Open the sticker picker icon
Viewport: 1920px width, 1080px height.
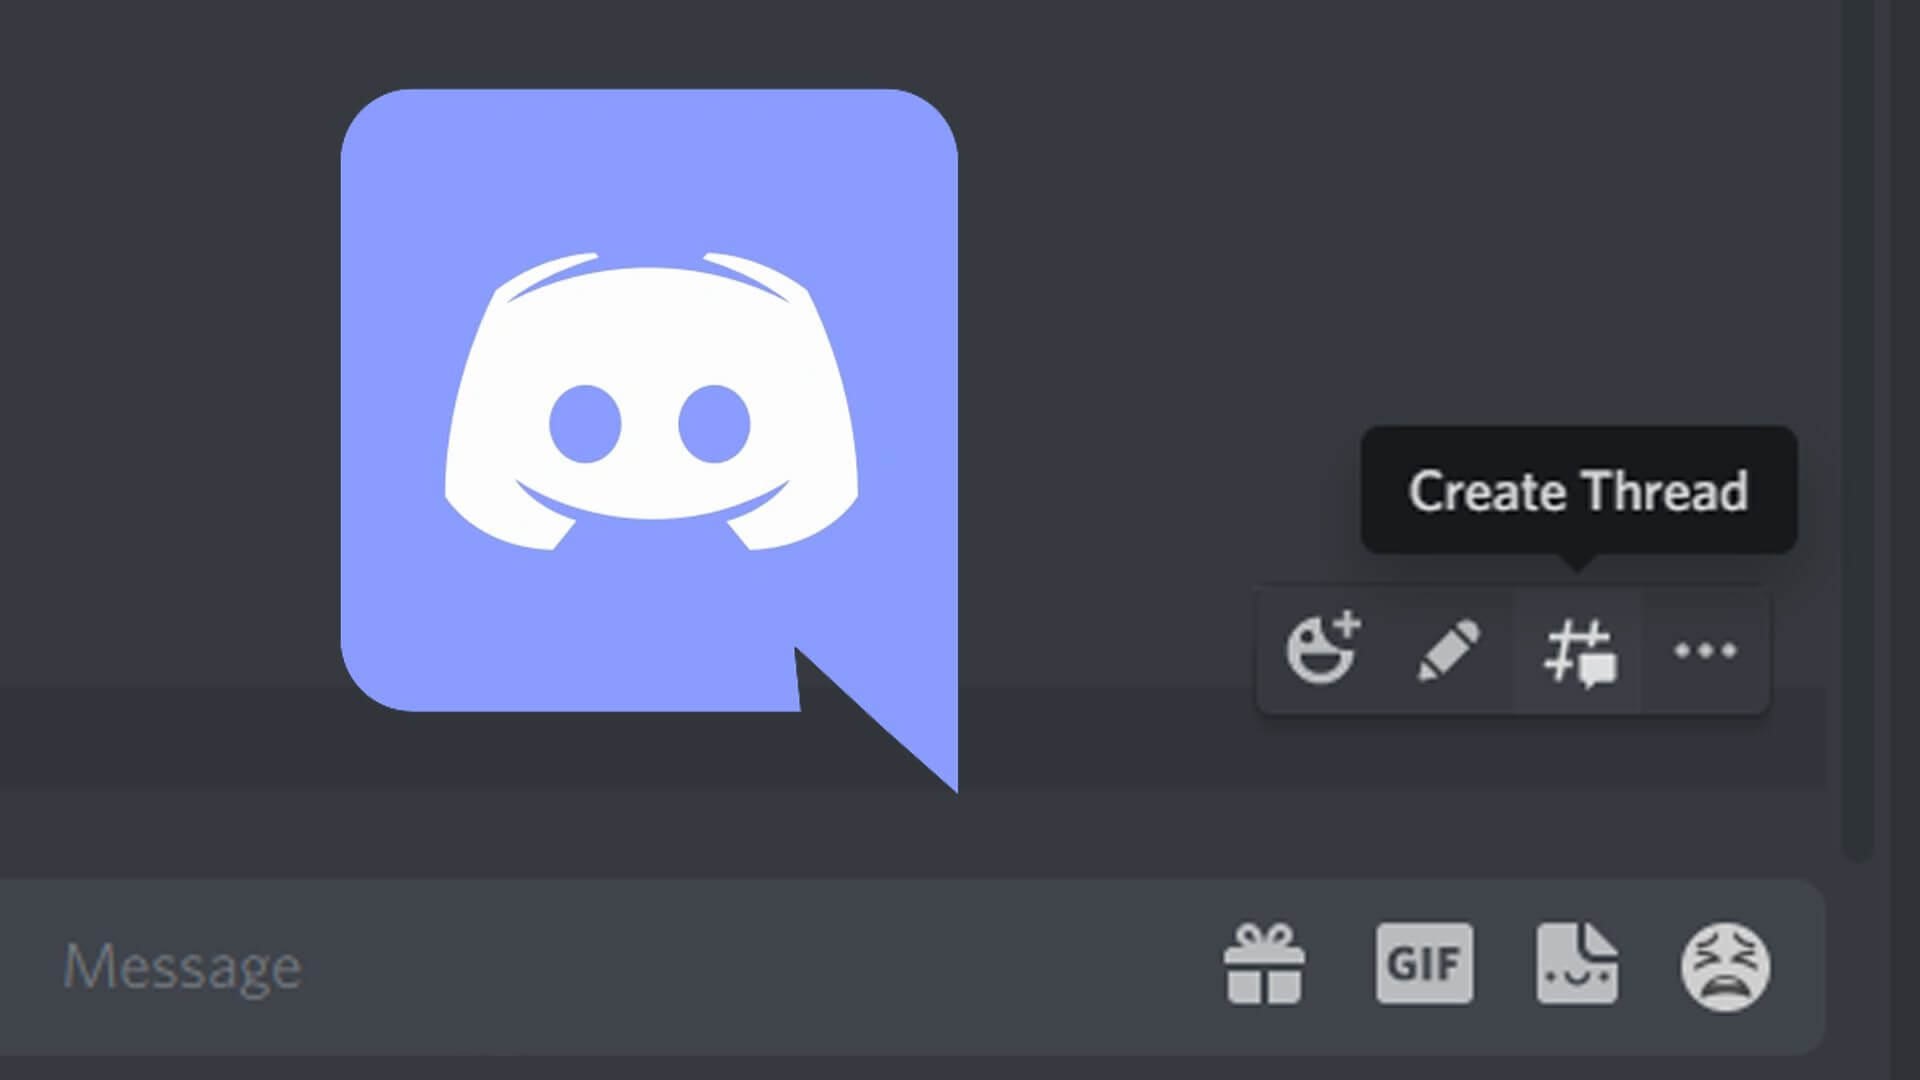tap(1577, 964)
